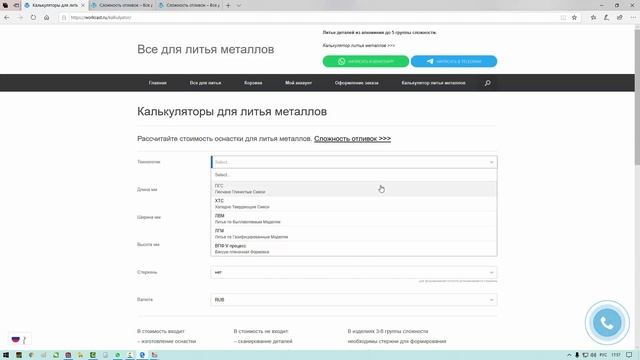The height and width of the screenshot is (360, 640).
Task: Open the Windows notification center icon
Action: (629, 355)
